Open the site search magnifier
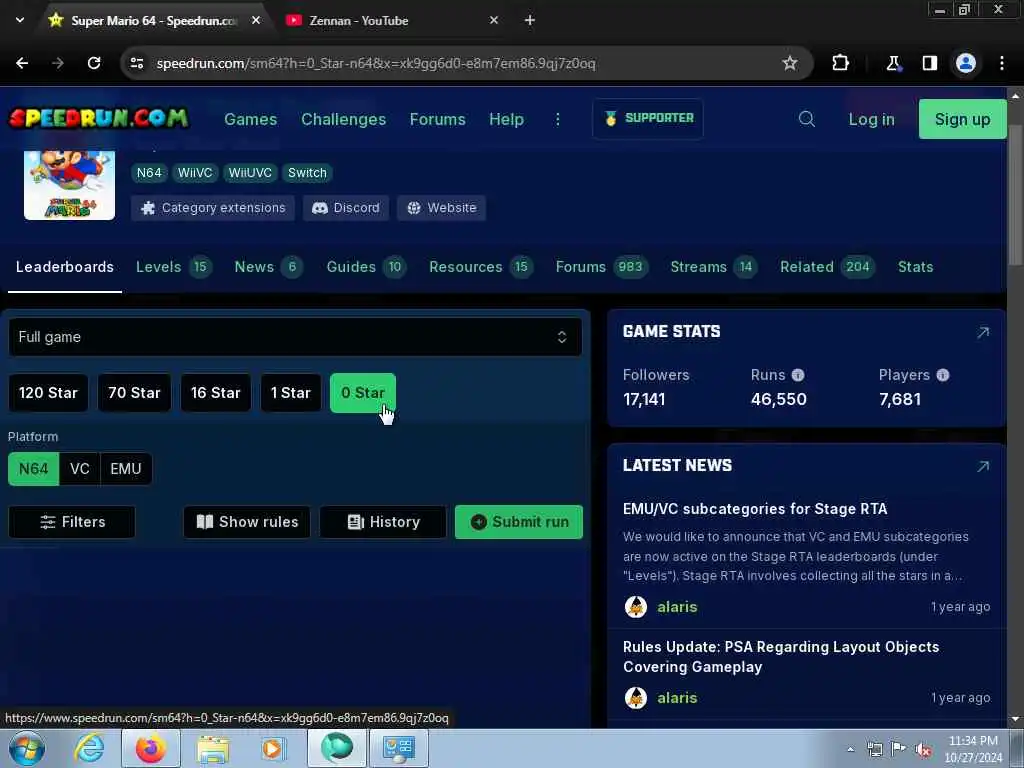Screen dimensions: 1024x768 (x=807, y=119)
